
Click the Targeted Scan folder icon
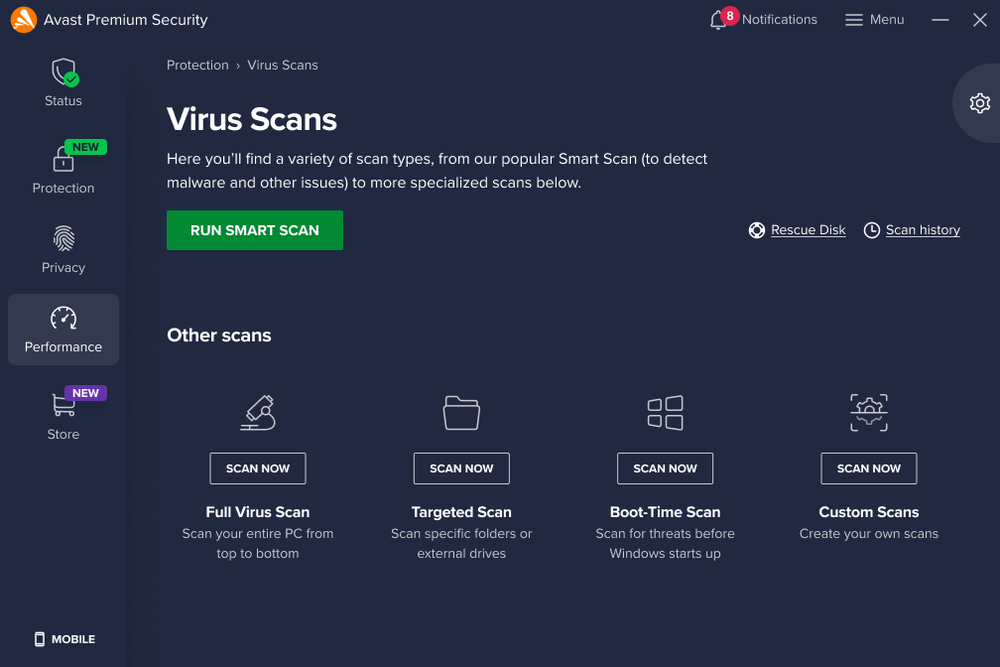coord(461,412)
